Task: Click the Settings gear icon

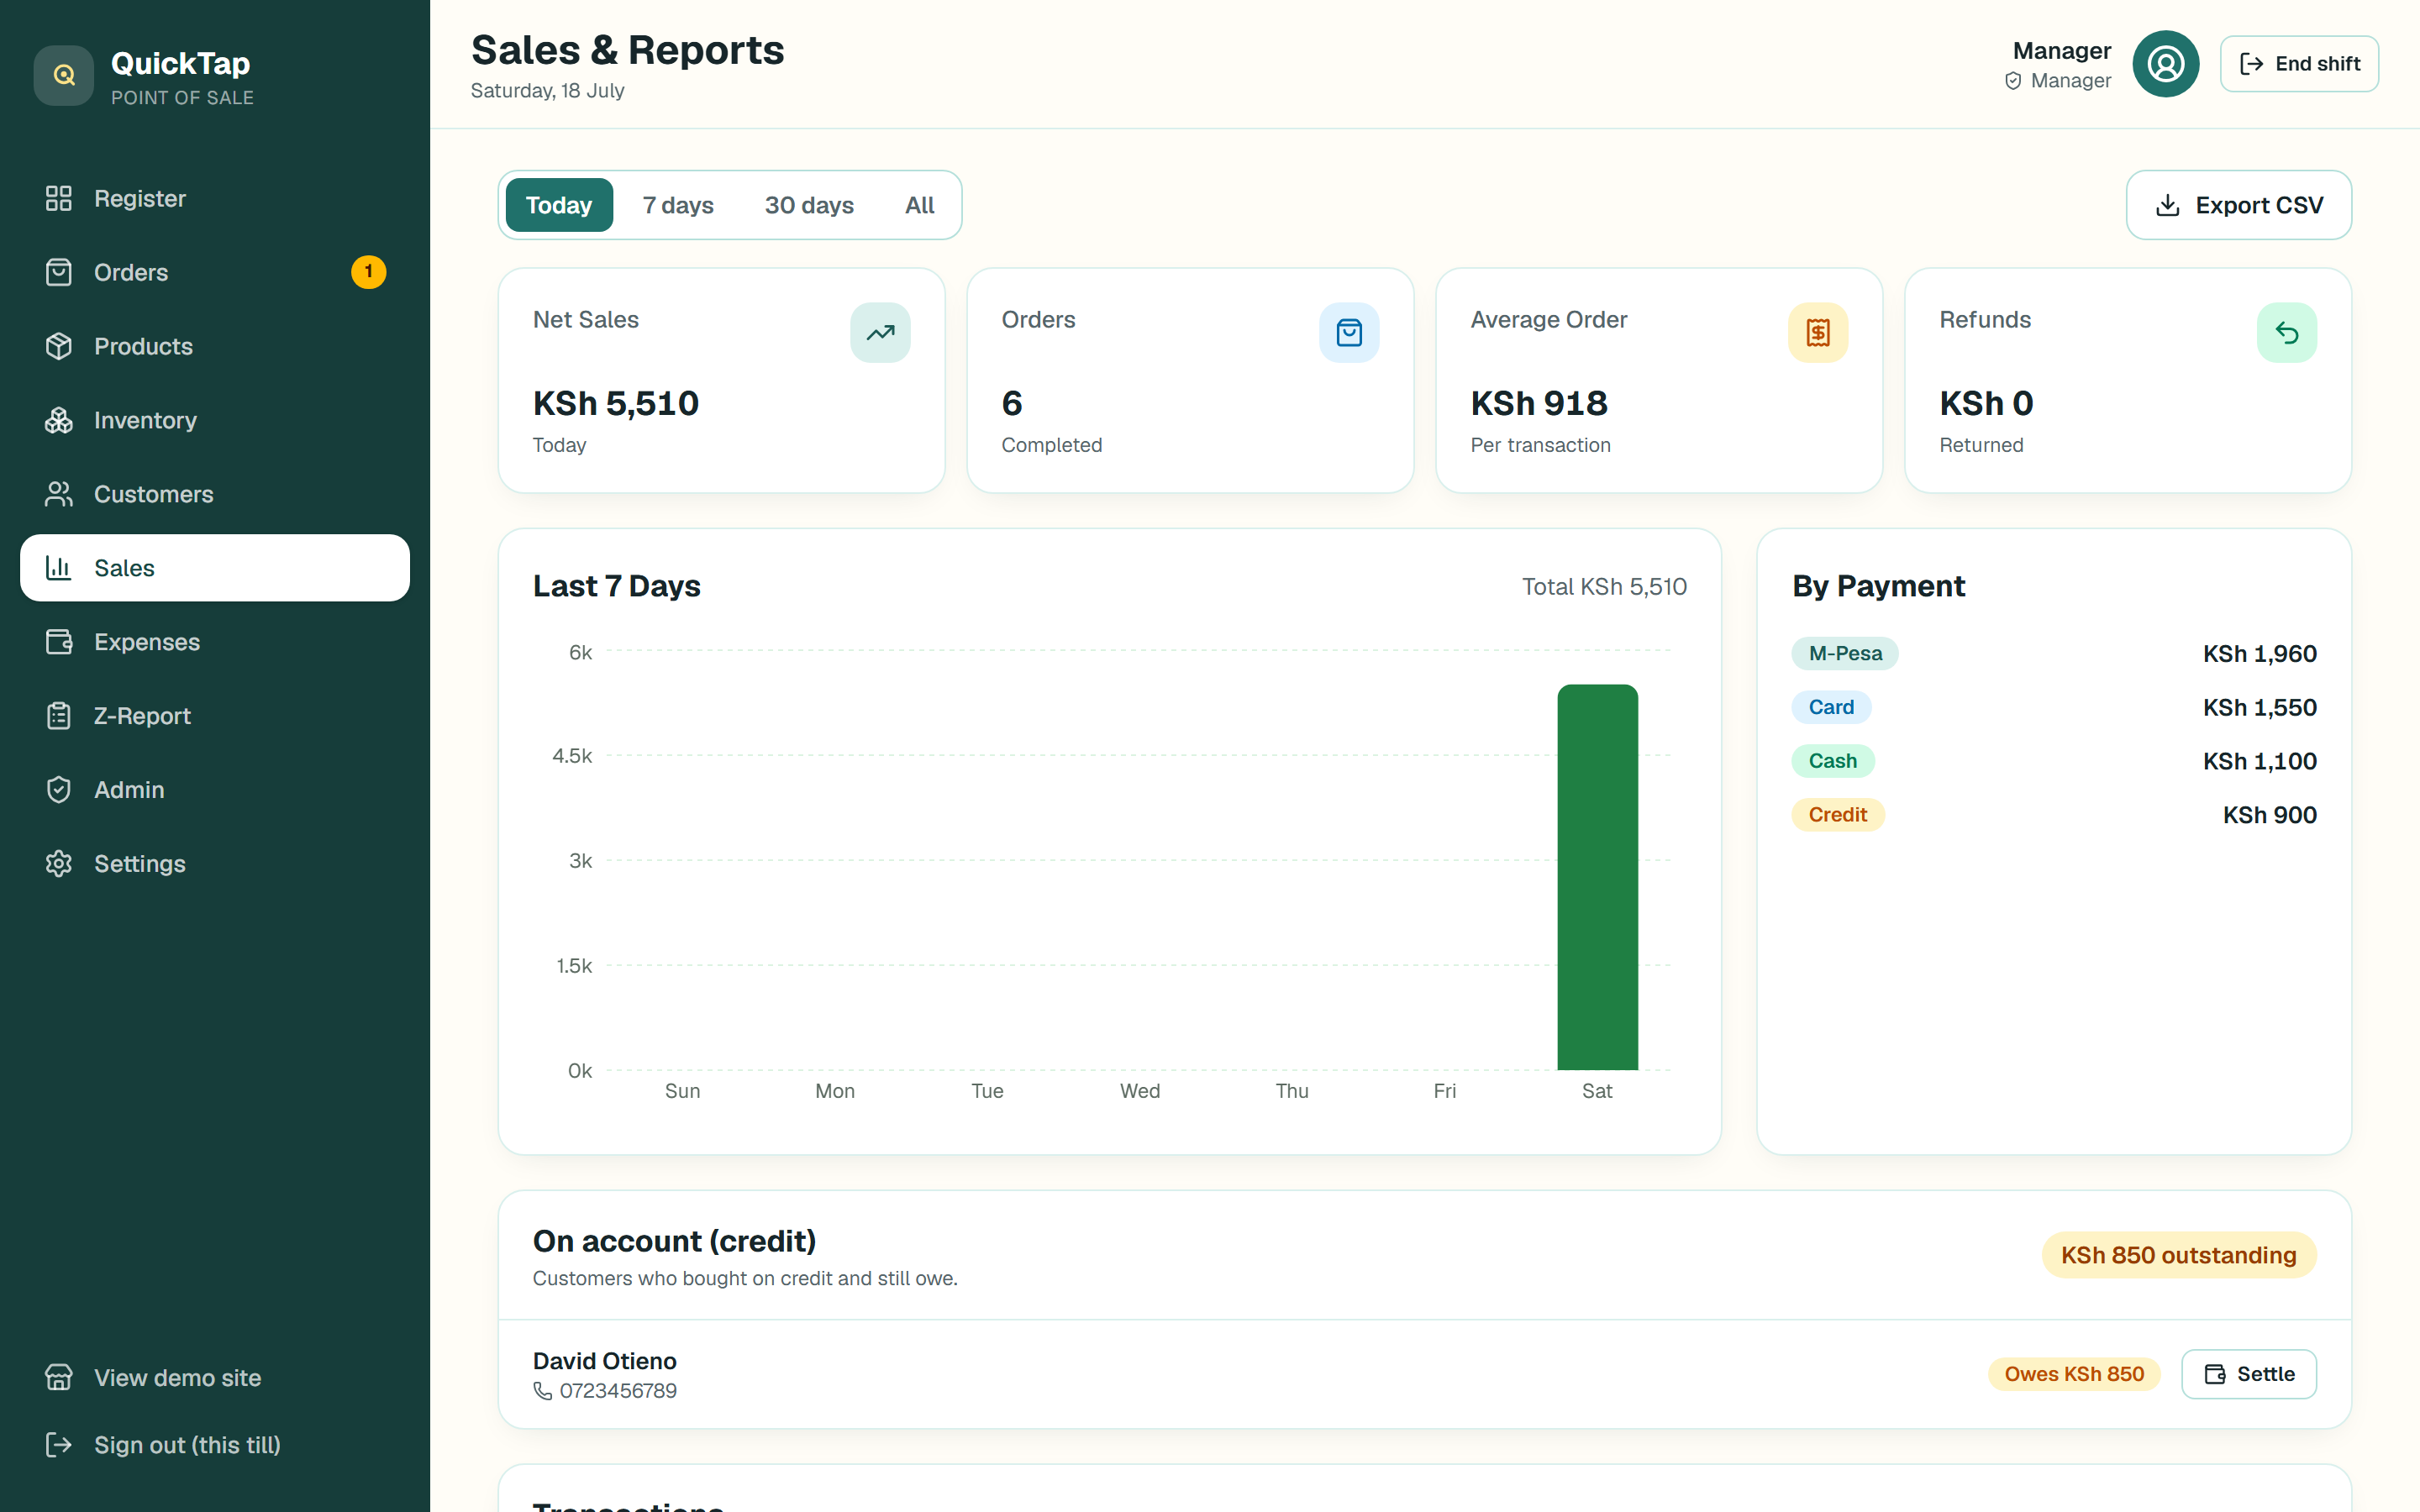Action: (x=59, y=864)
